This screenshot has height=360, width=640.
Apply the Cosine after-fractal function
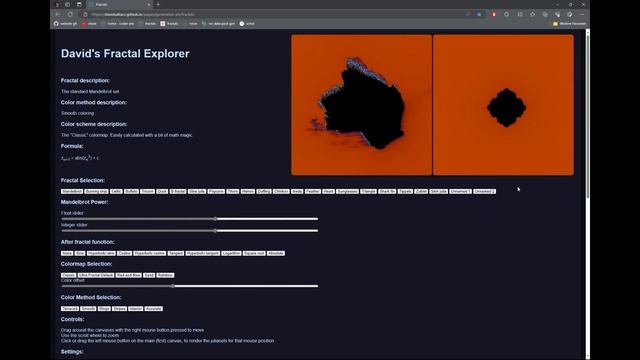coord(124,253)
